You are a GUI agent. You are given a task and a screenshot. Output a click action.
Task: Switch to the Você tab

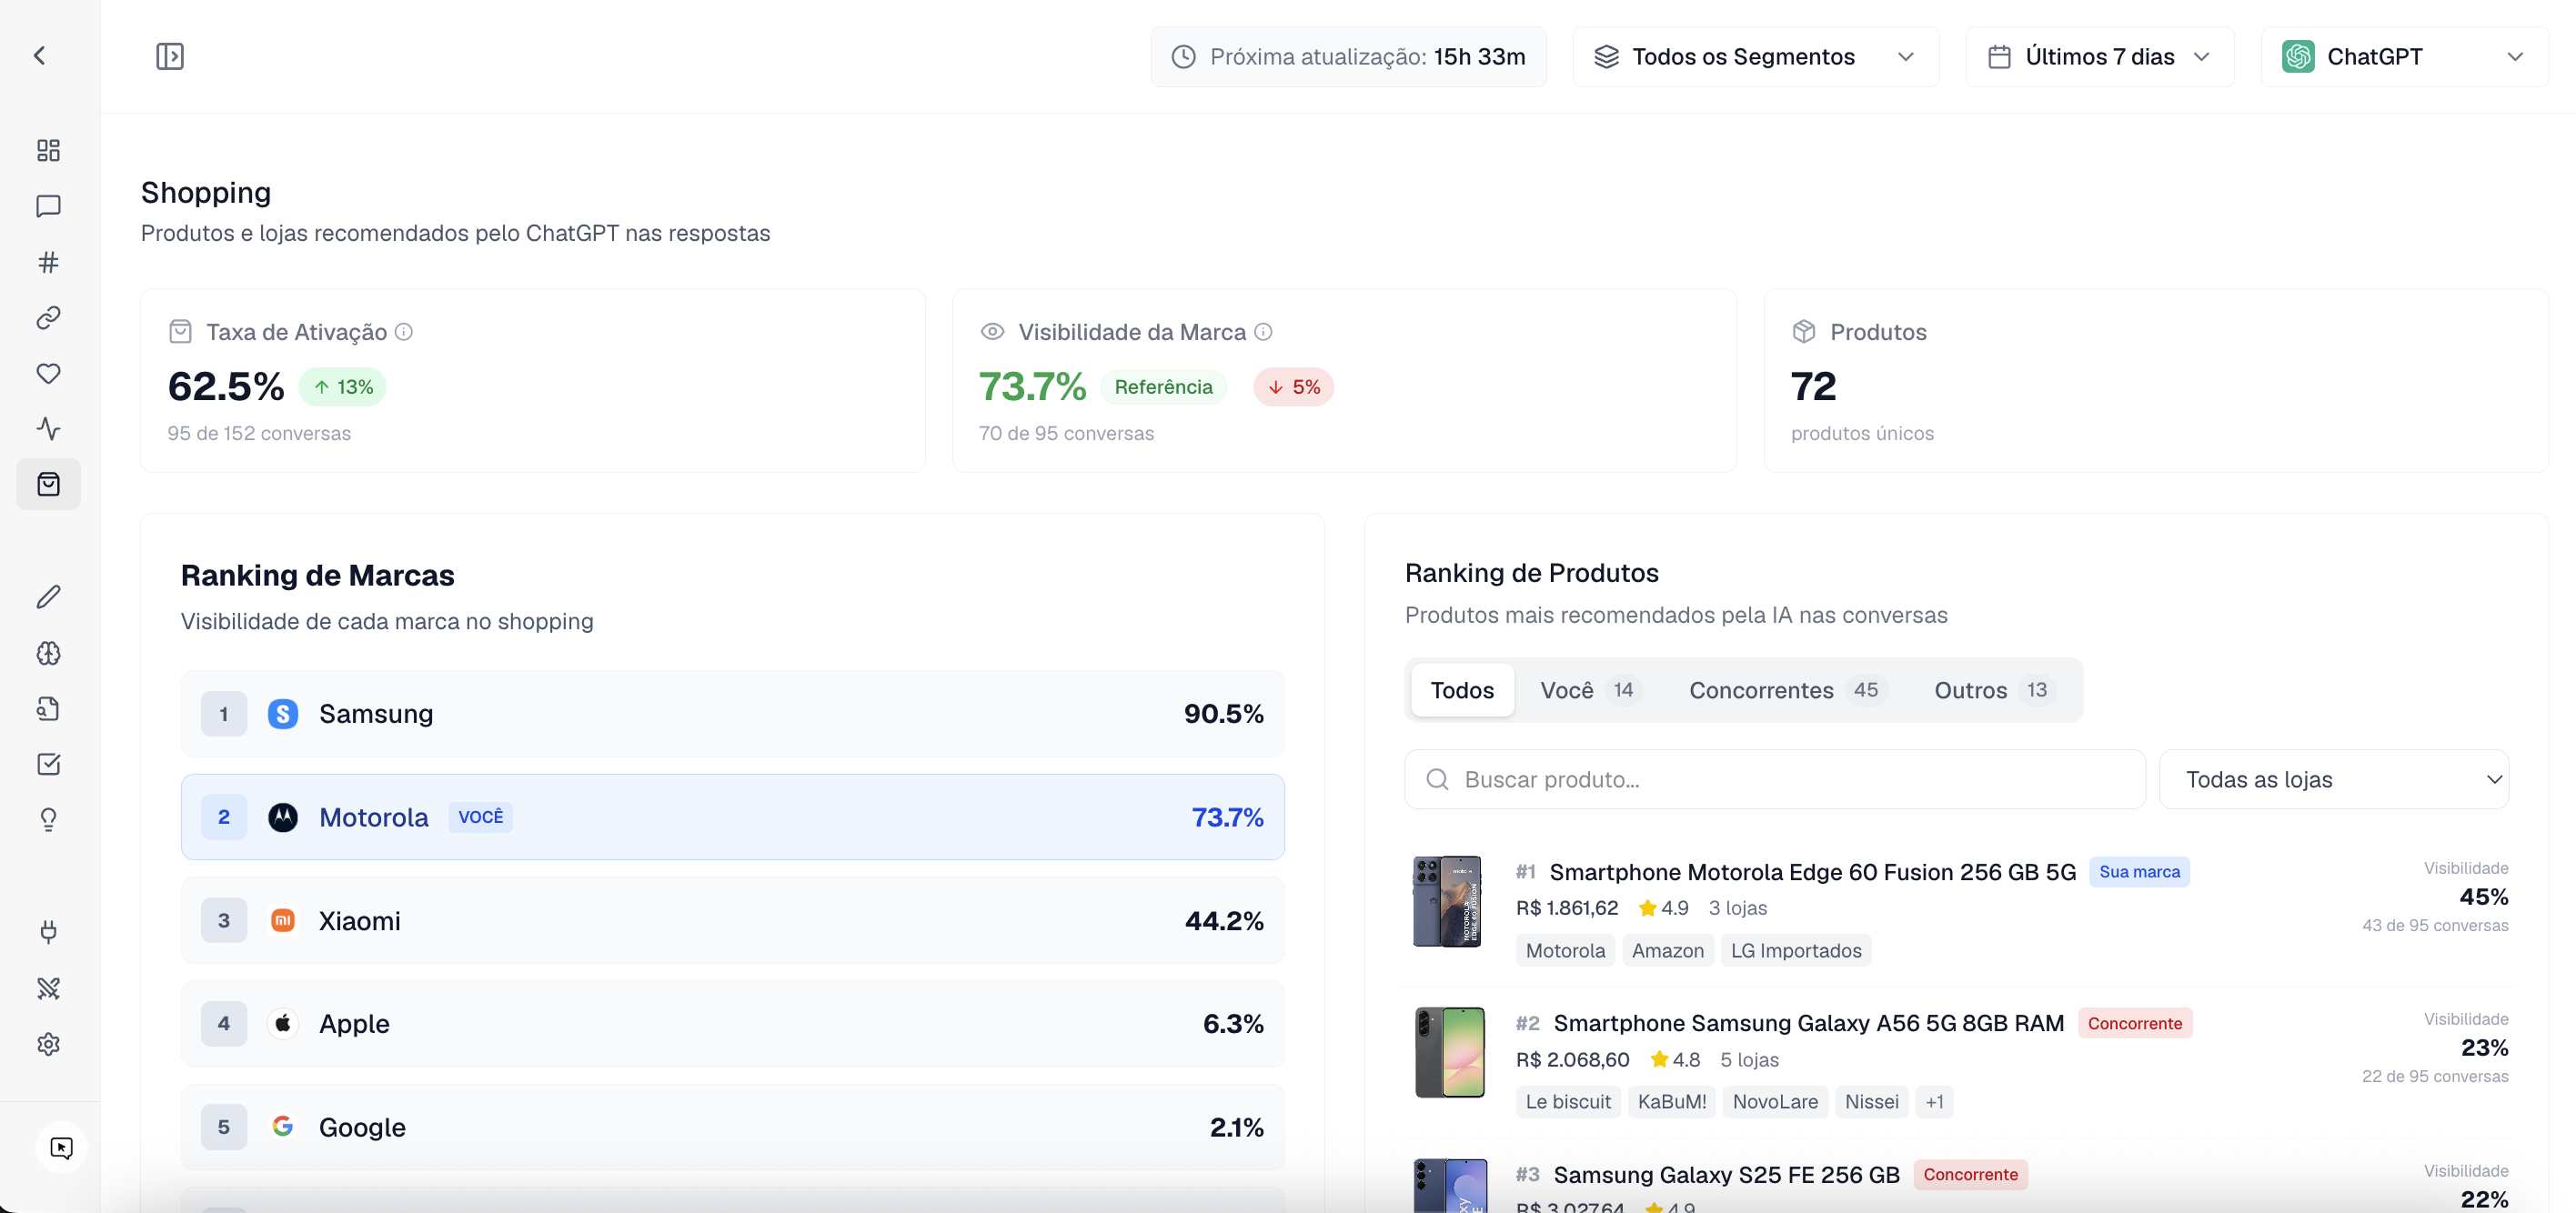tap(1590, 690)
